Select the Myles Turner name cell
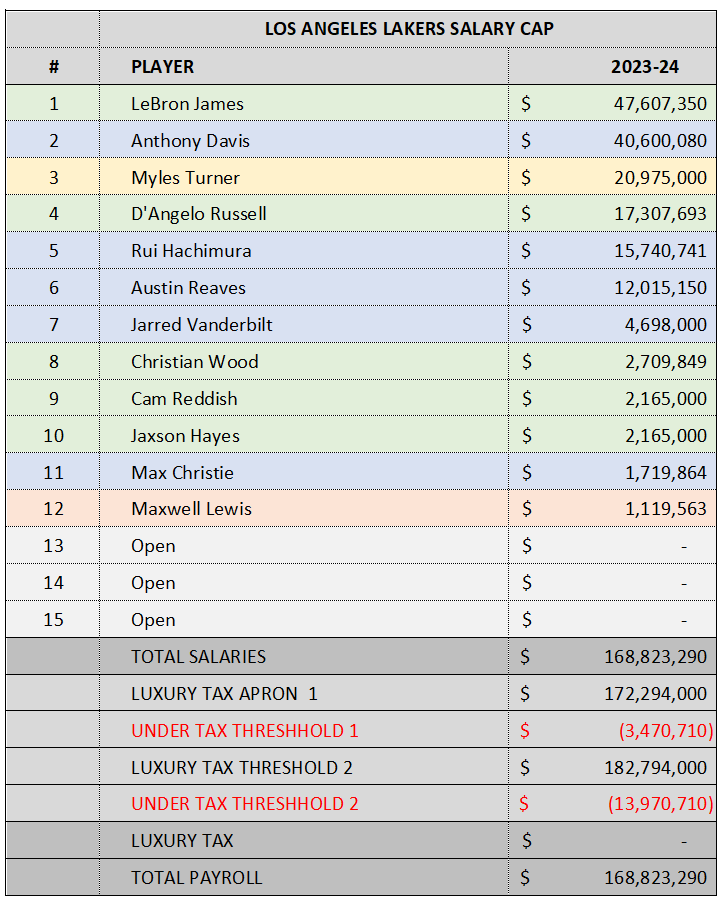This screenshot has height=898, width=720. 304,178
